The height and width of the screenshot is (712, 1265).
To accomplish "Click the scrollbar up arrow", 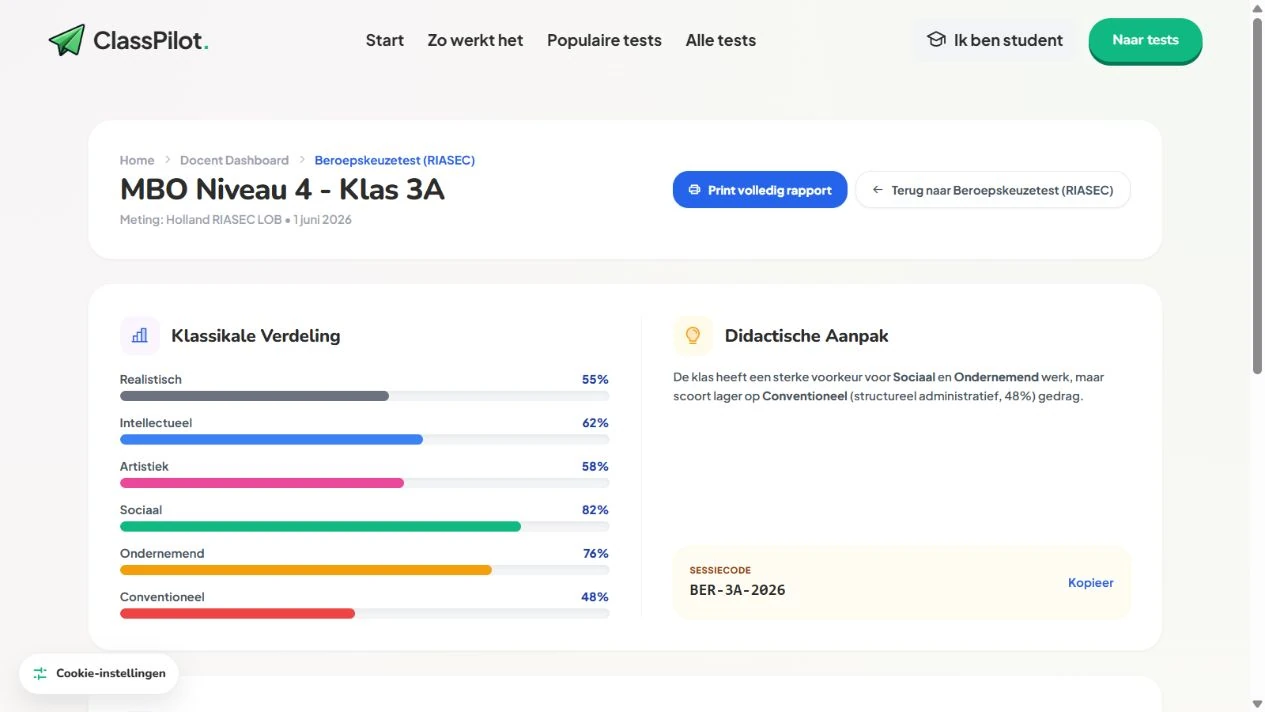I will coord(1257,7).
